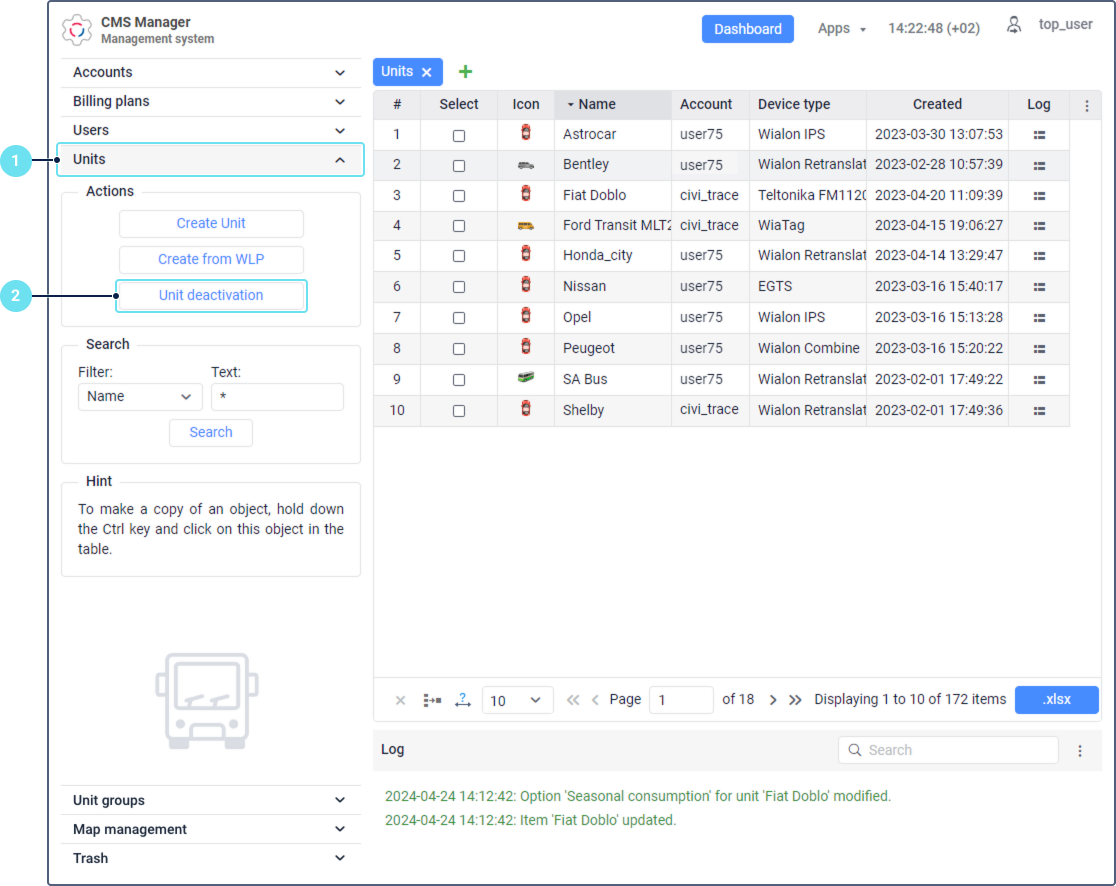Click Create Unit button

coord(211,223)
